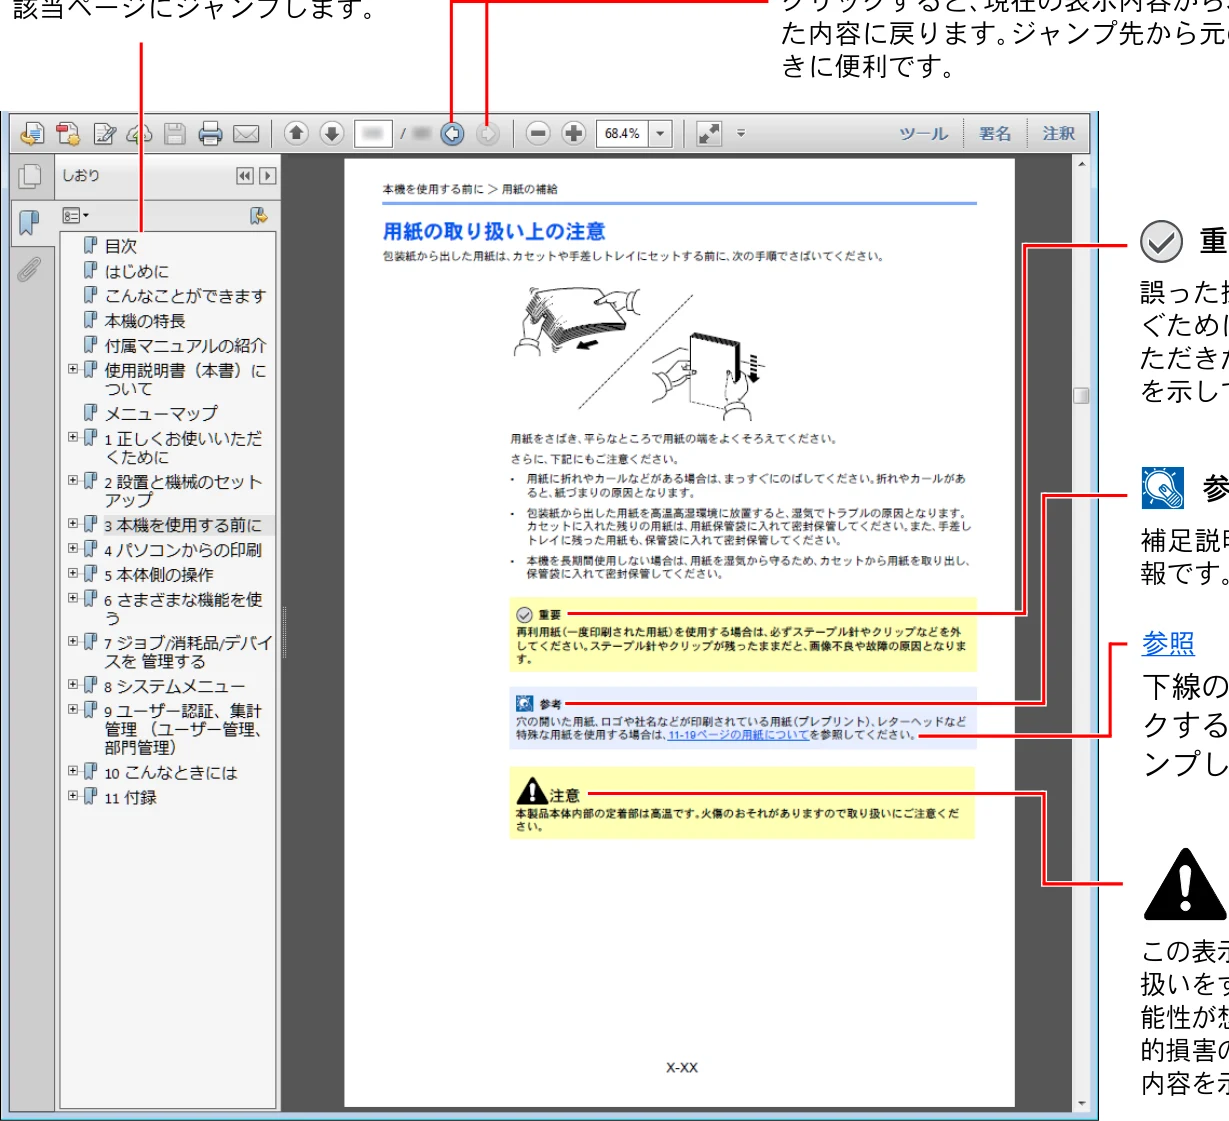This screenshot has width=1229, height=1121.
Task: Expand the 使用説明書（本書）について bookmark
Action: (x=73, y=370)
